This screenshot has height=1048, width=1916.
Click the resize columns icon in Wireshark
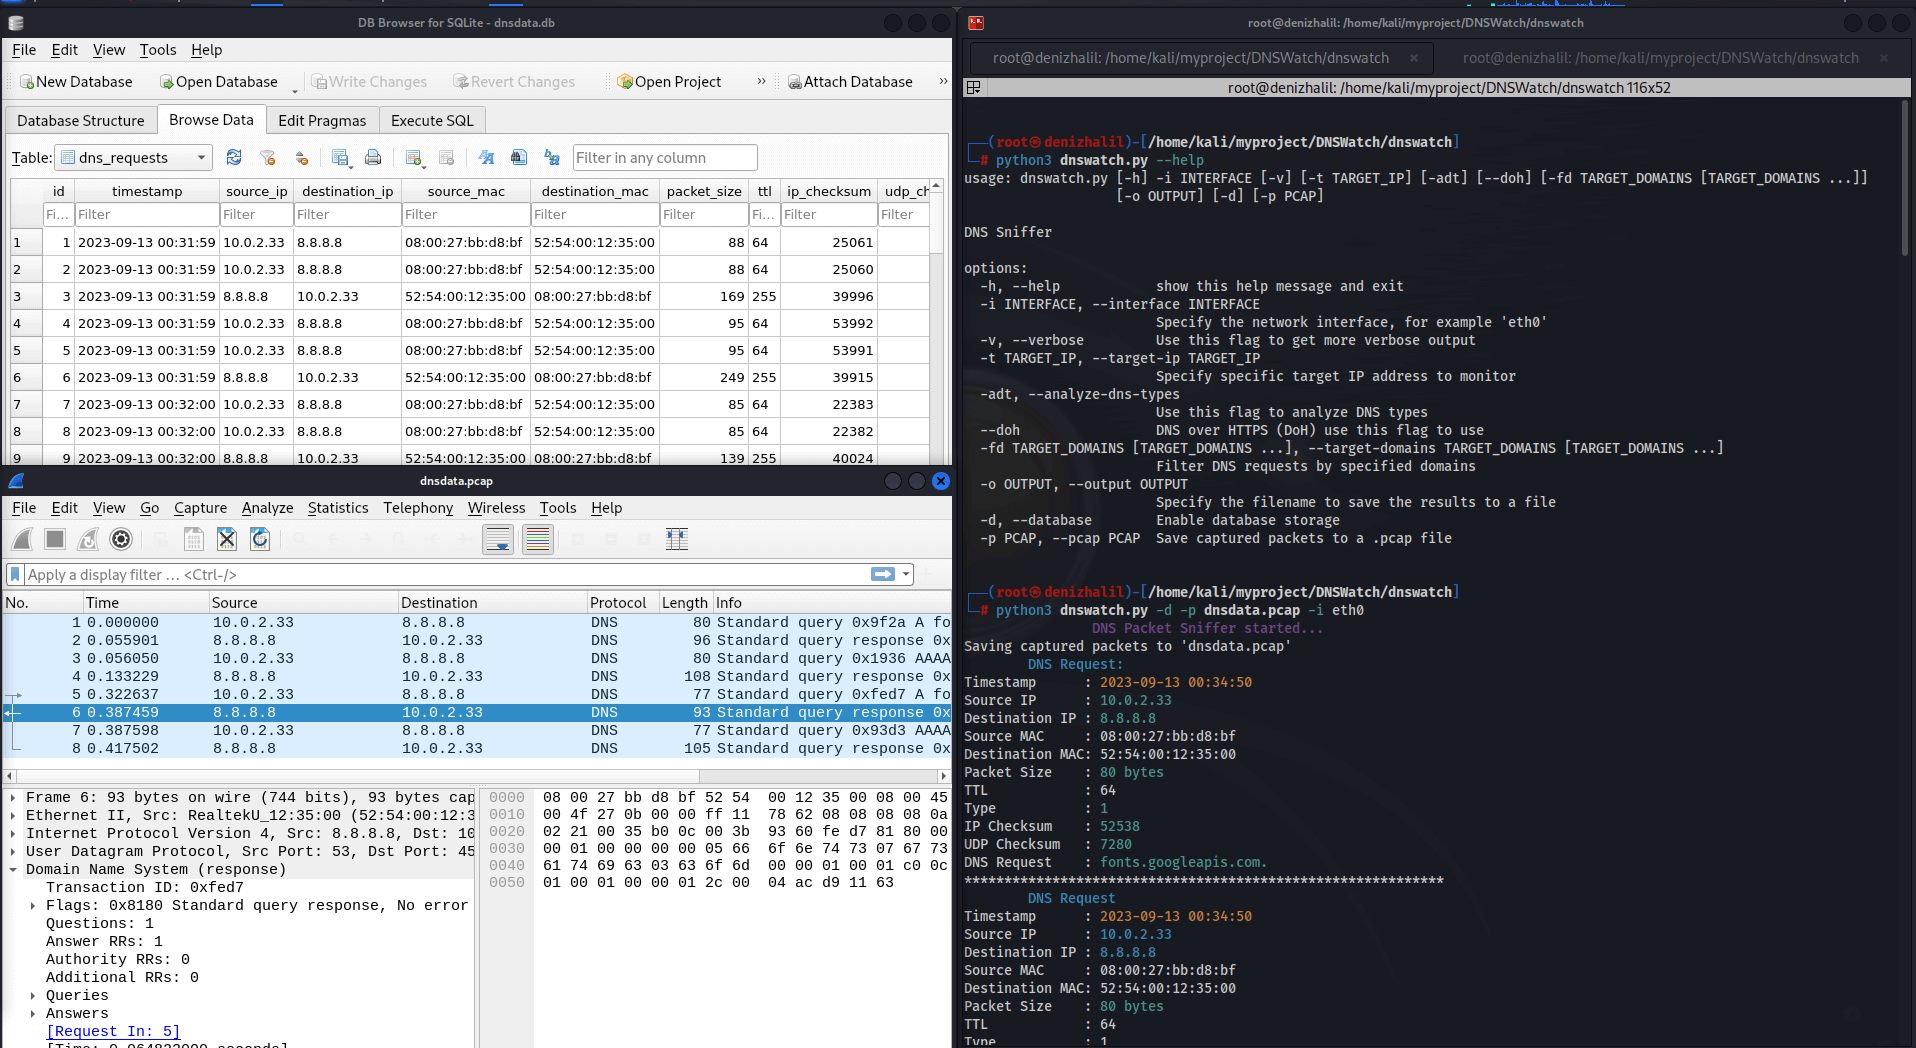click(677, 539)
